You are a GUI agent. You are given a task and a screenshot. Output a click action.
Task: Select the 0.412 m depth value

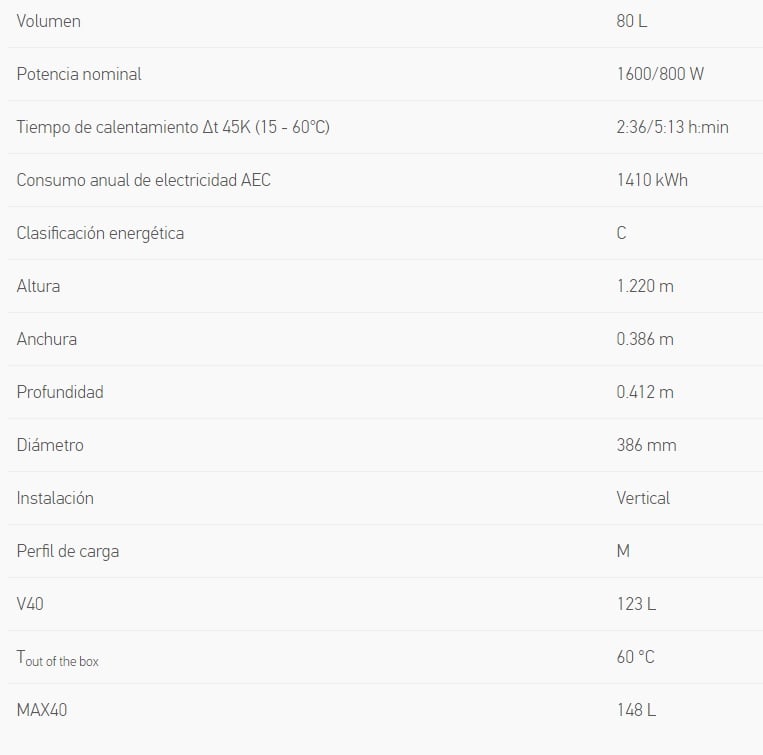pyautogui.click(x=645, y=393)
